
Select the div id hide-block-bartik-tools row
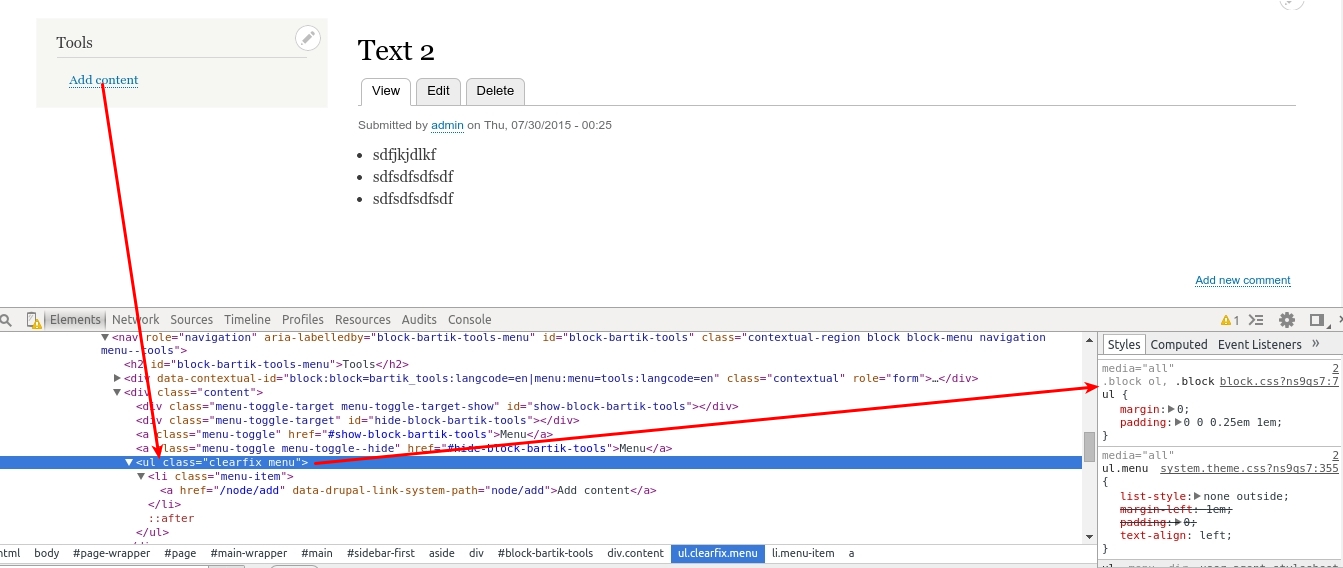pos(358,421)
